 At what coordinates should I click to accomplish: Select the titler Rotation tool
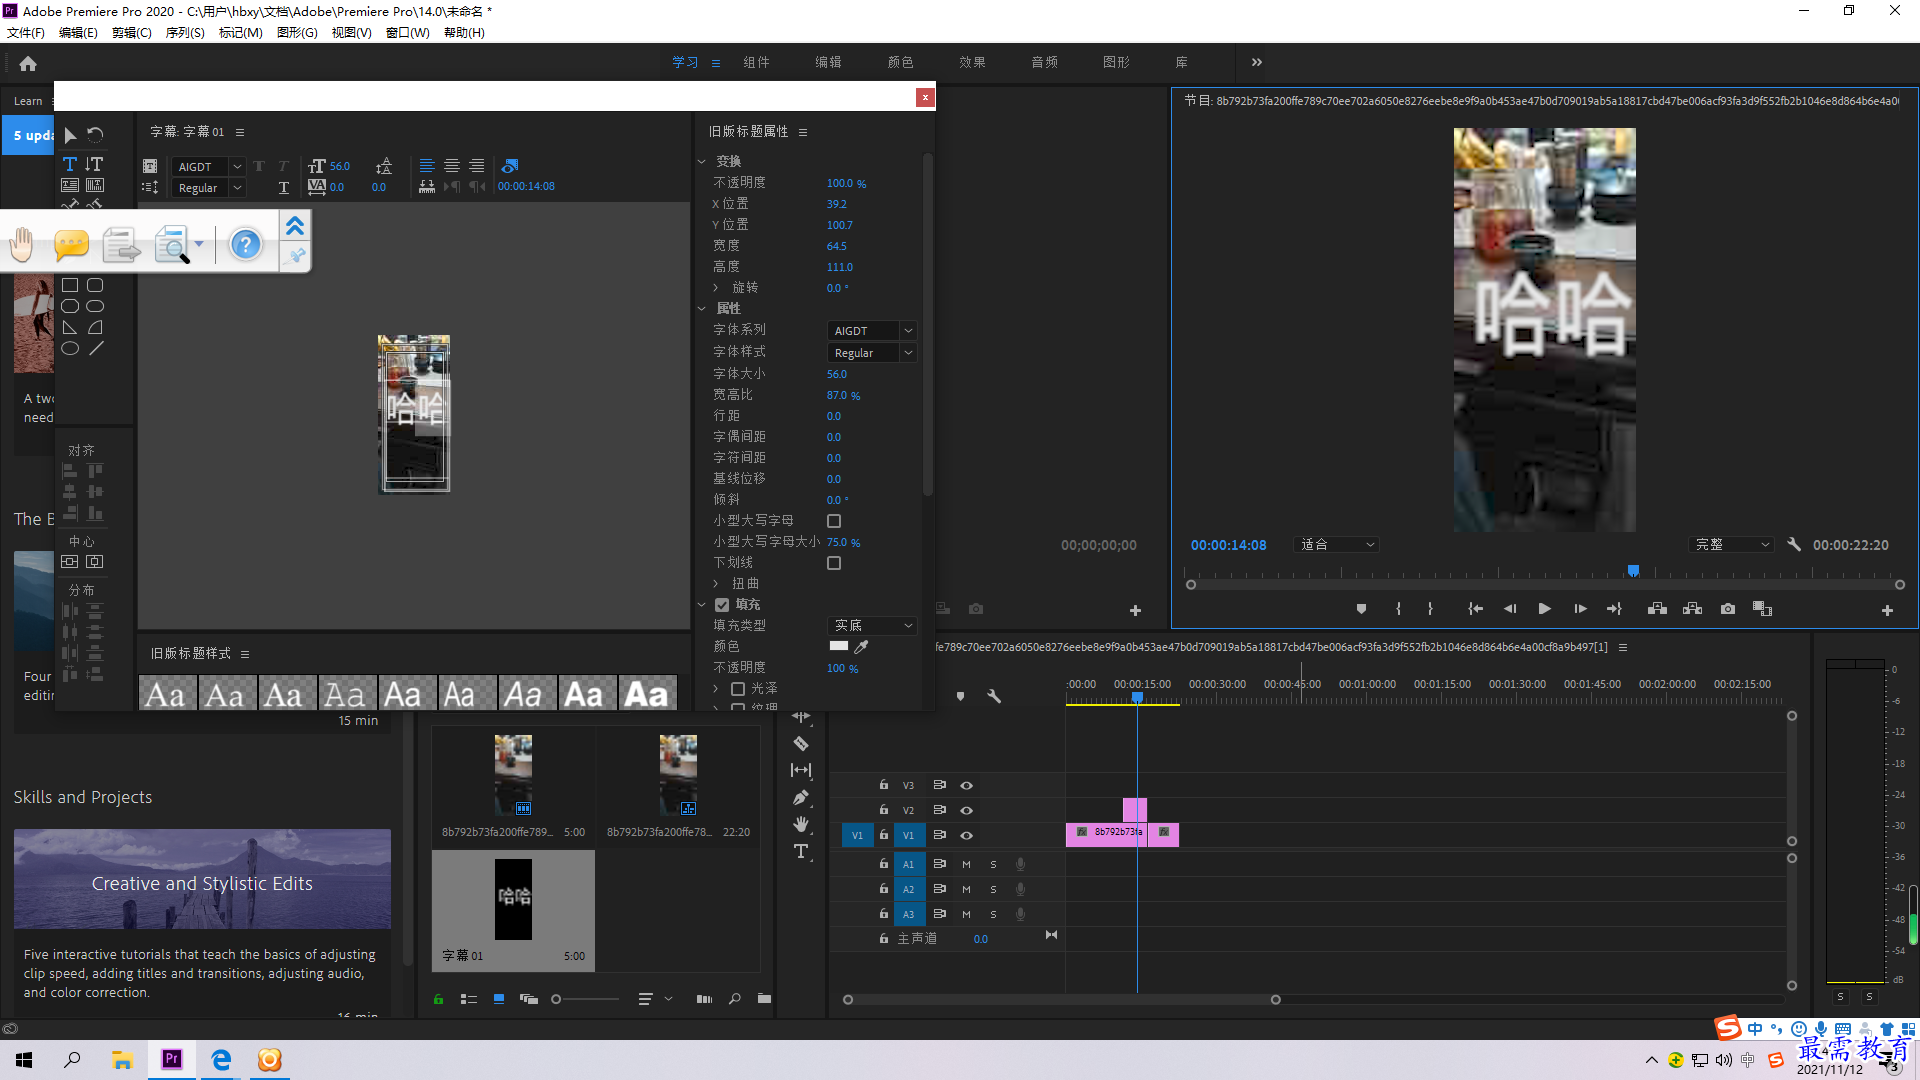pyautogui.click(x=95, y=135)
